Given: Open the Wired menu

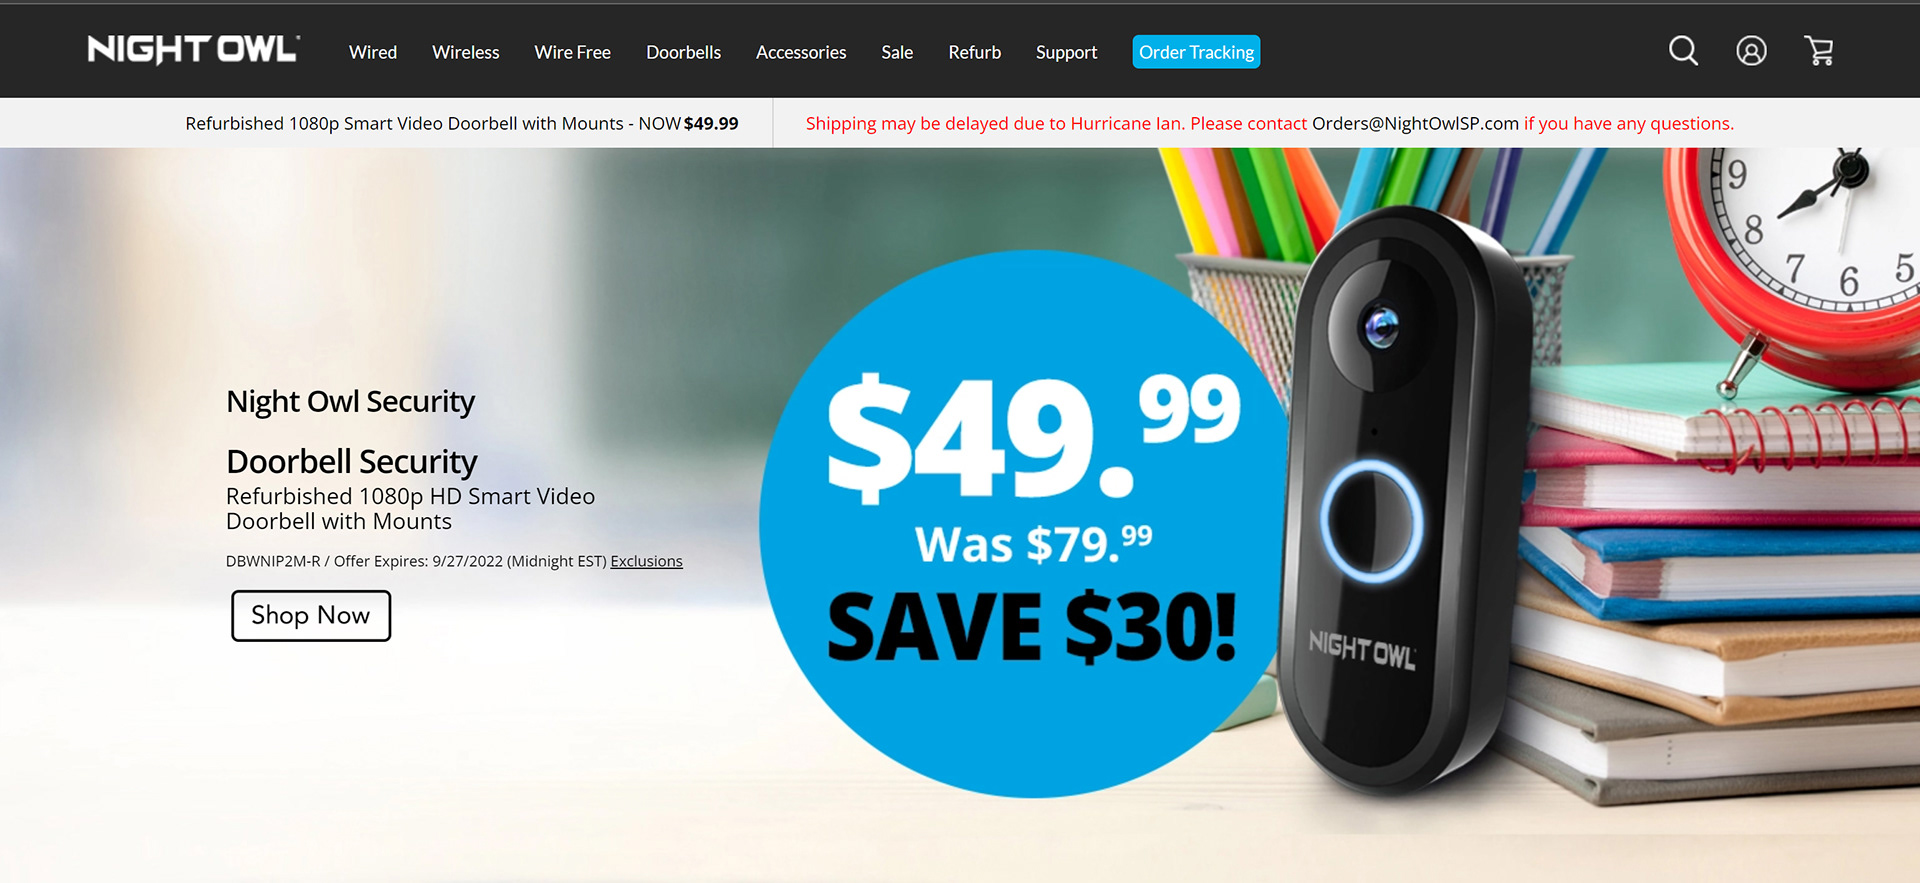Looking at the screenshot, I should (x=373, y=52).
